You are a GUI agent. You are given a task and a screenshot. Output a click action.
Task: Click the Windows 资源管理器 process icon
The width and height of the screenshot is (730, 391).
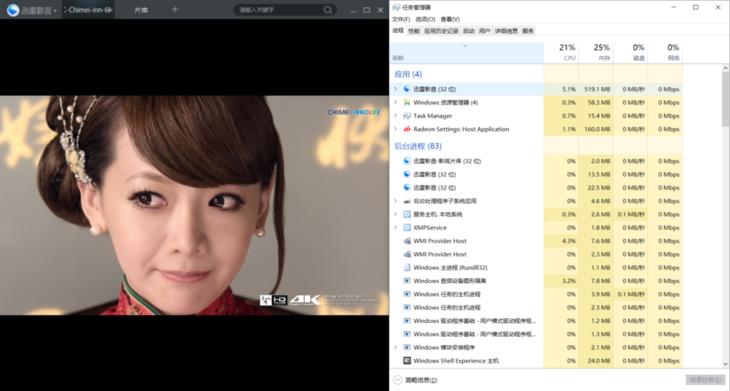pos(407,102)
